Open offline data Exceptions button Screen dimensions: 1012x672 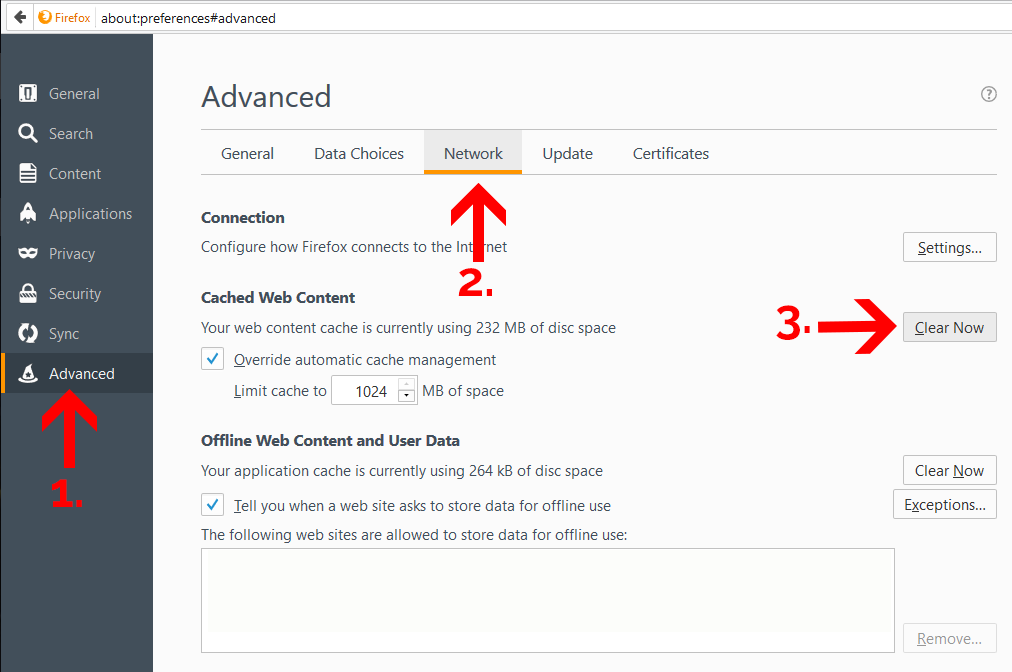click(945, 504)
